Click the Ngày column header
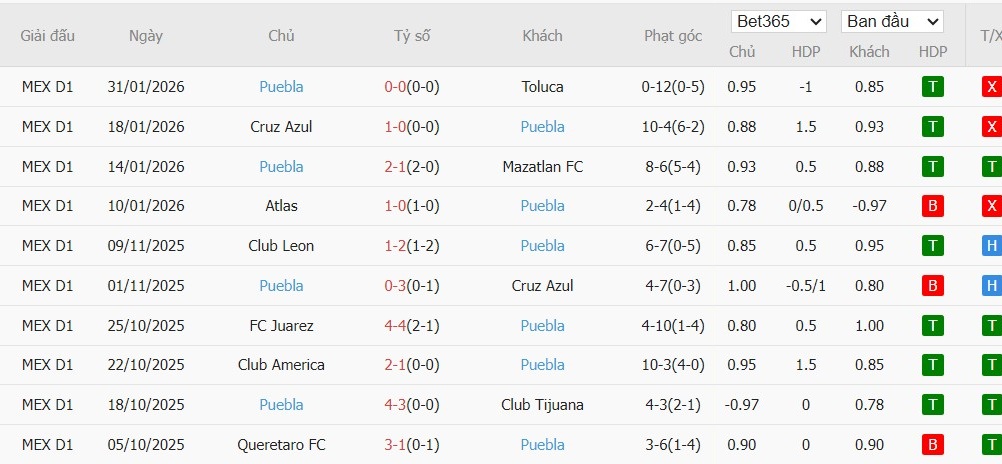The image size is (1002, 464). [x=146, y=36]
